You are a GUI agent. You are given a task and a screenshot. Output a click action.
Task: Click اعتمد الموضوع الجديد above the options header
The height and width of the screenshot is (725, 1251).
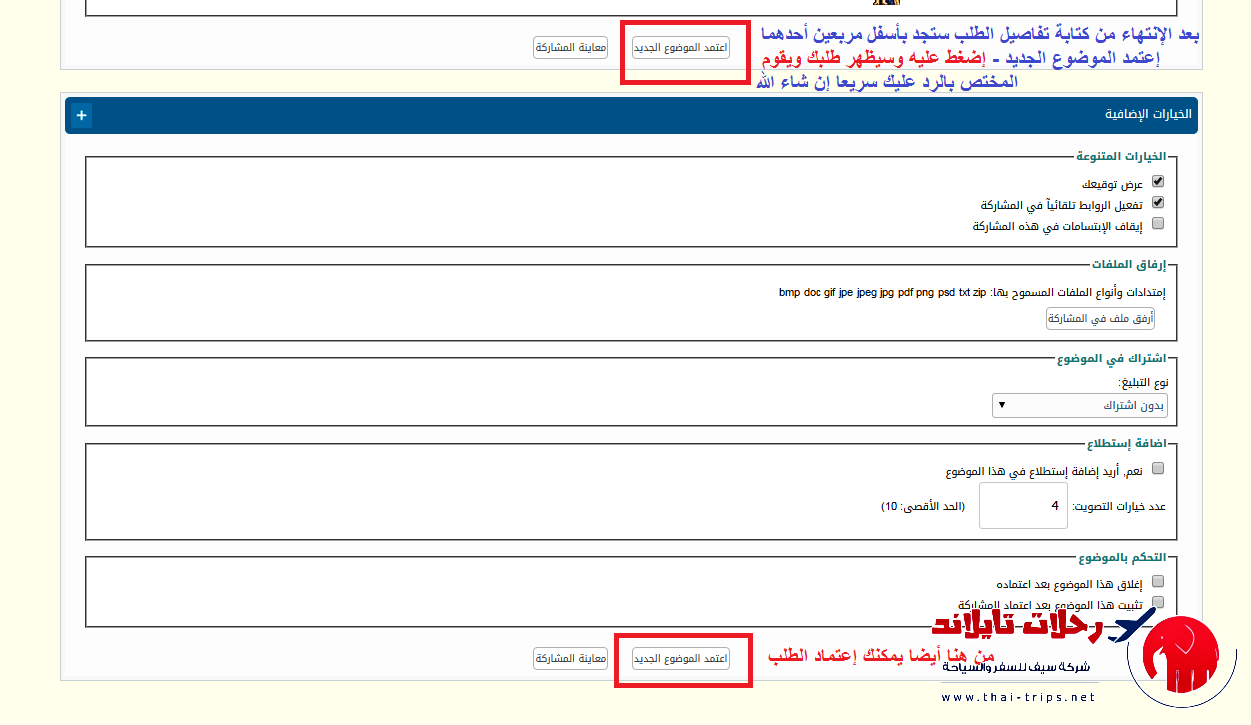click(680, 47)
